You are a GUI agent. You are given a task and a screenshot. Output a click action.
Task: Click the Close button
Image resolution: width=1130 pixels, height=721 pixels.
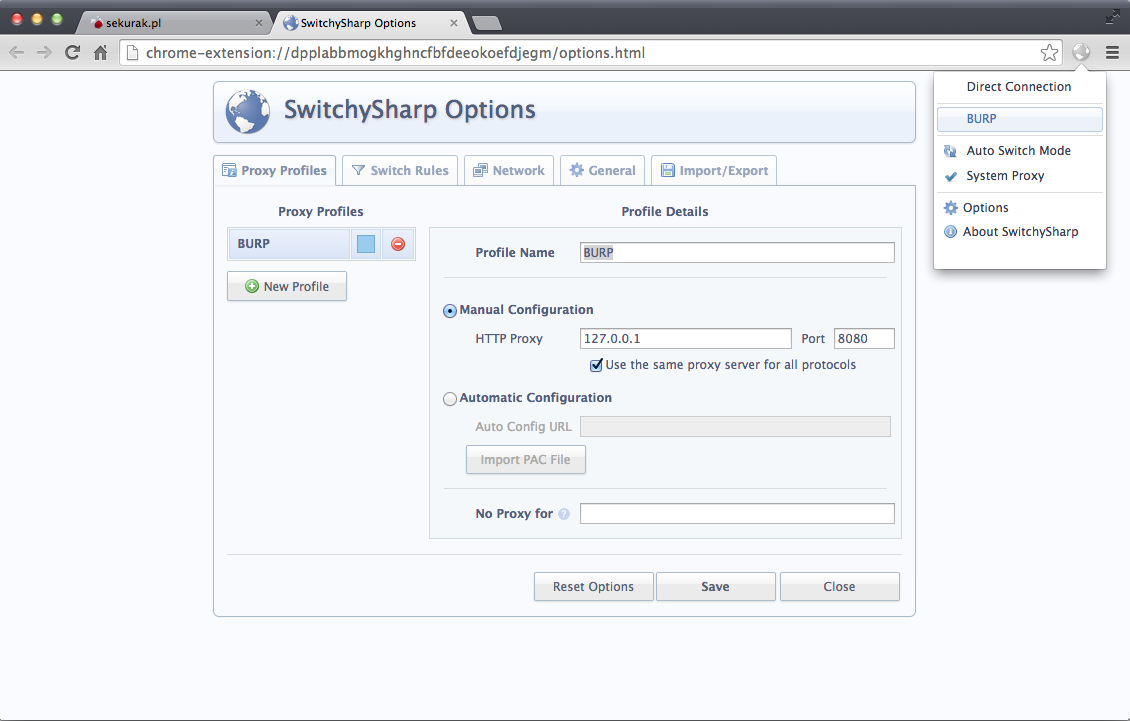point(840,587)
